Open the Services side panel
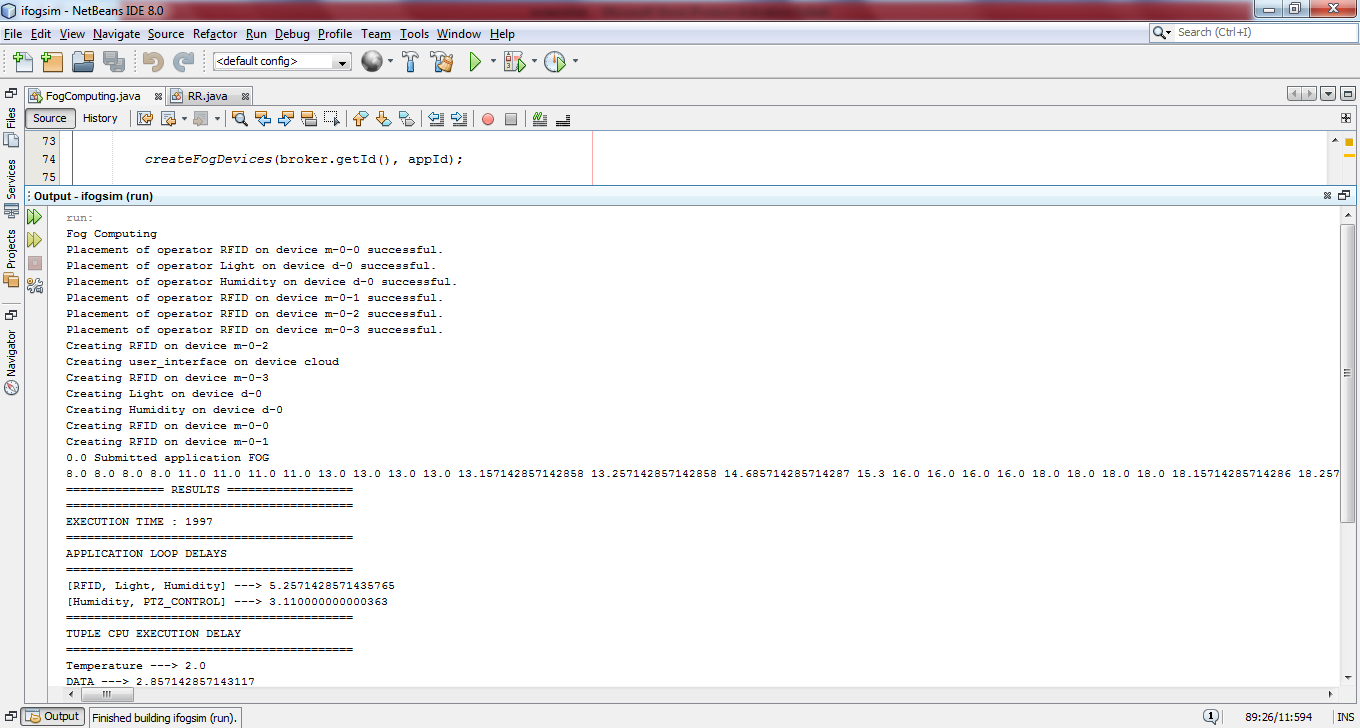Viewport: 1360px width, 728px height. [x=11, y=188]
